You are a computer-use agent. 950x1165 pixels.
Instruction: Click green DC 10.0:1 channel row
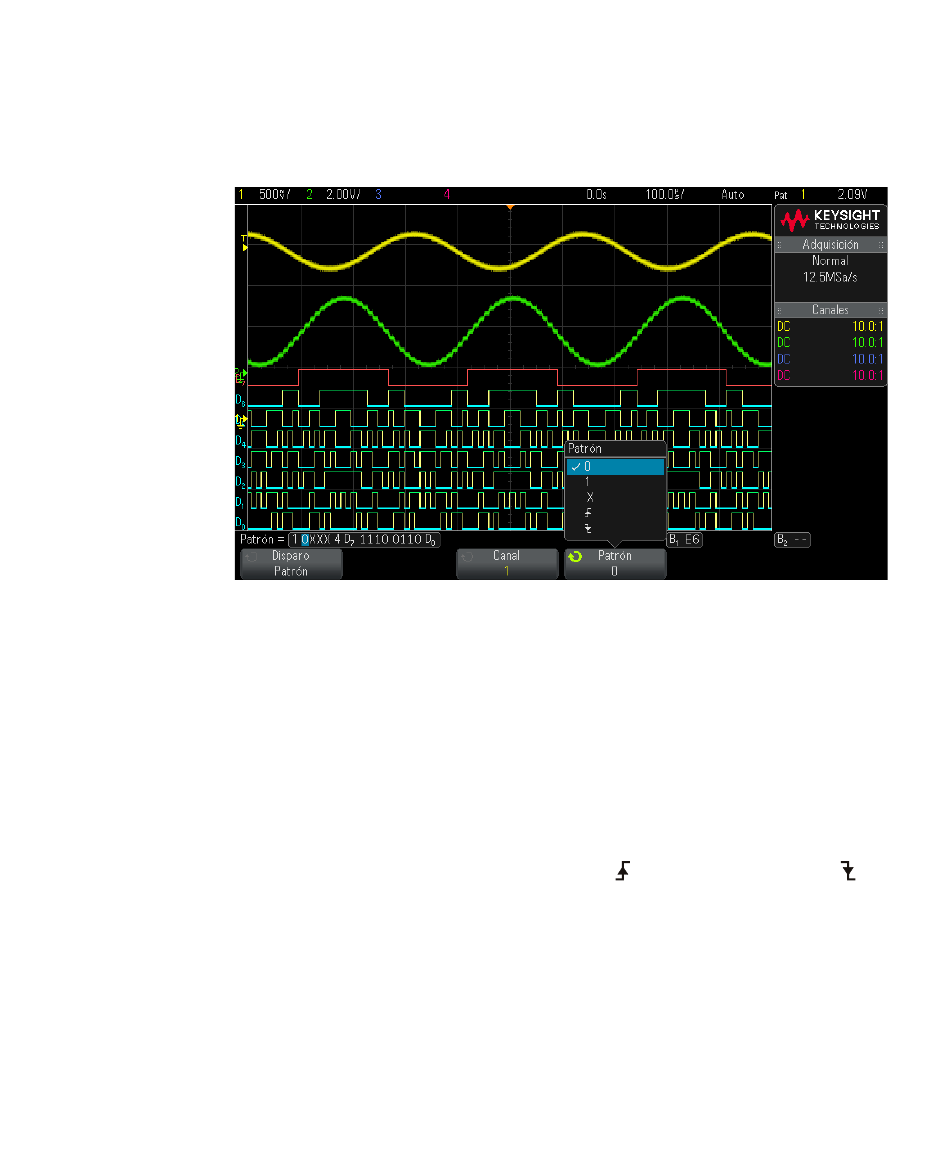[x=830, y=343]
